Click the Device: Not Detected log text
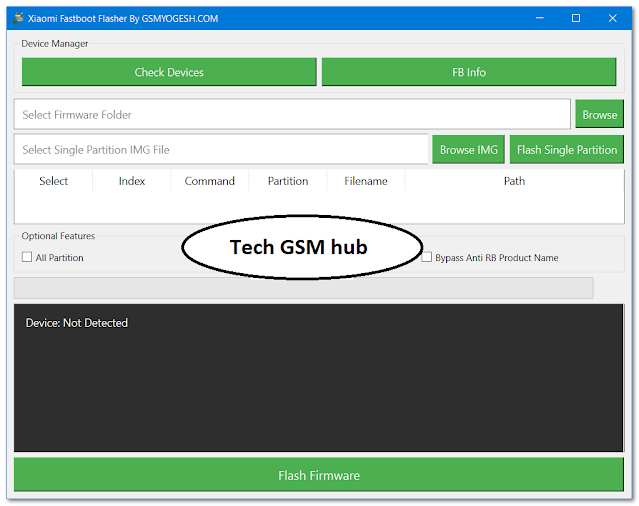Screen dimensions: 639x506 point(77,323)
